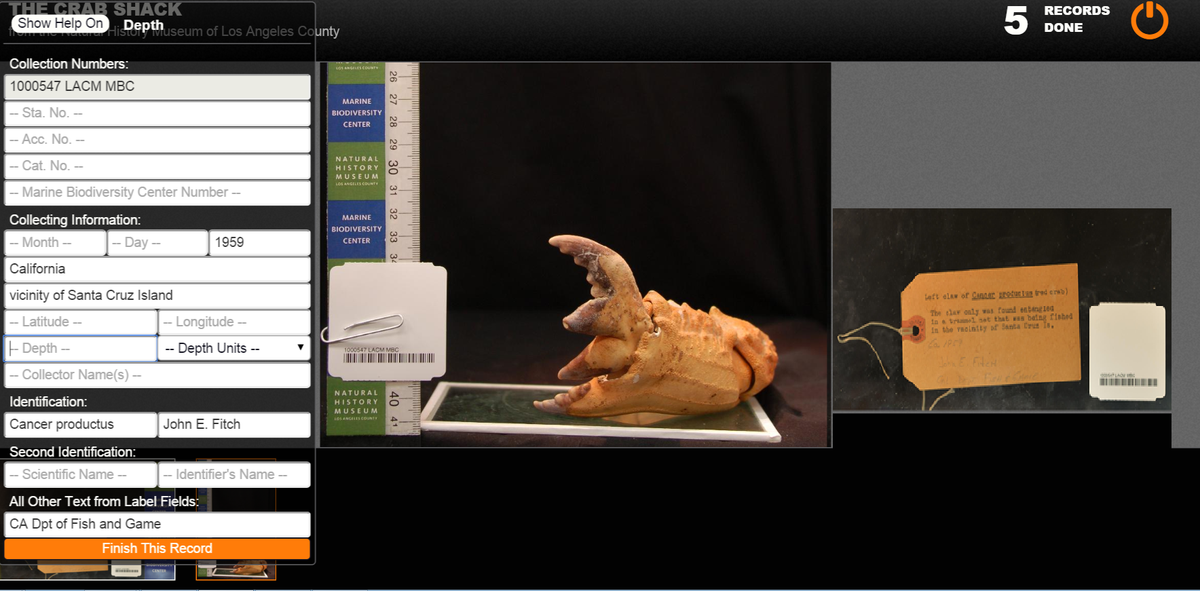1200x591 pixels.
Task: Focus second identification Scientific Name field
Action: (80, 475)
